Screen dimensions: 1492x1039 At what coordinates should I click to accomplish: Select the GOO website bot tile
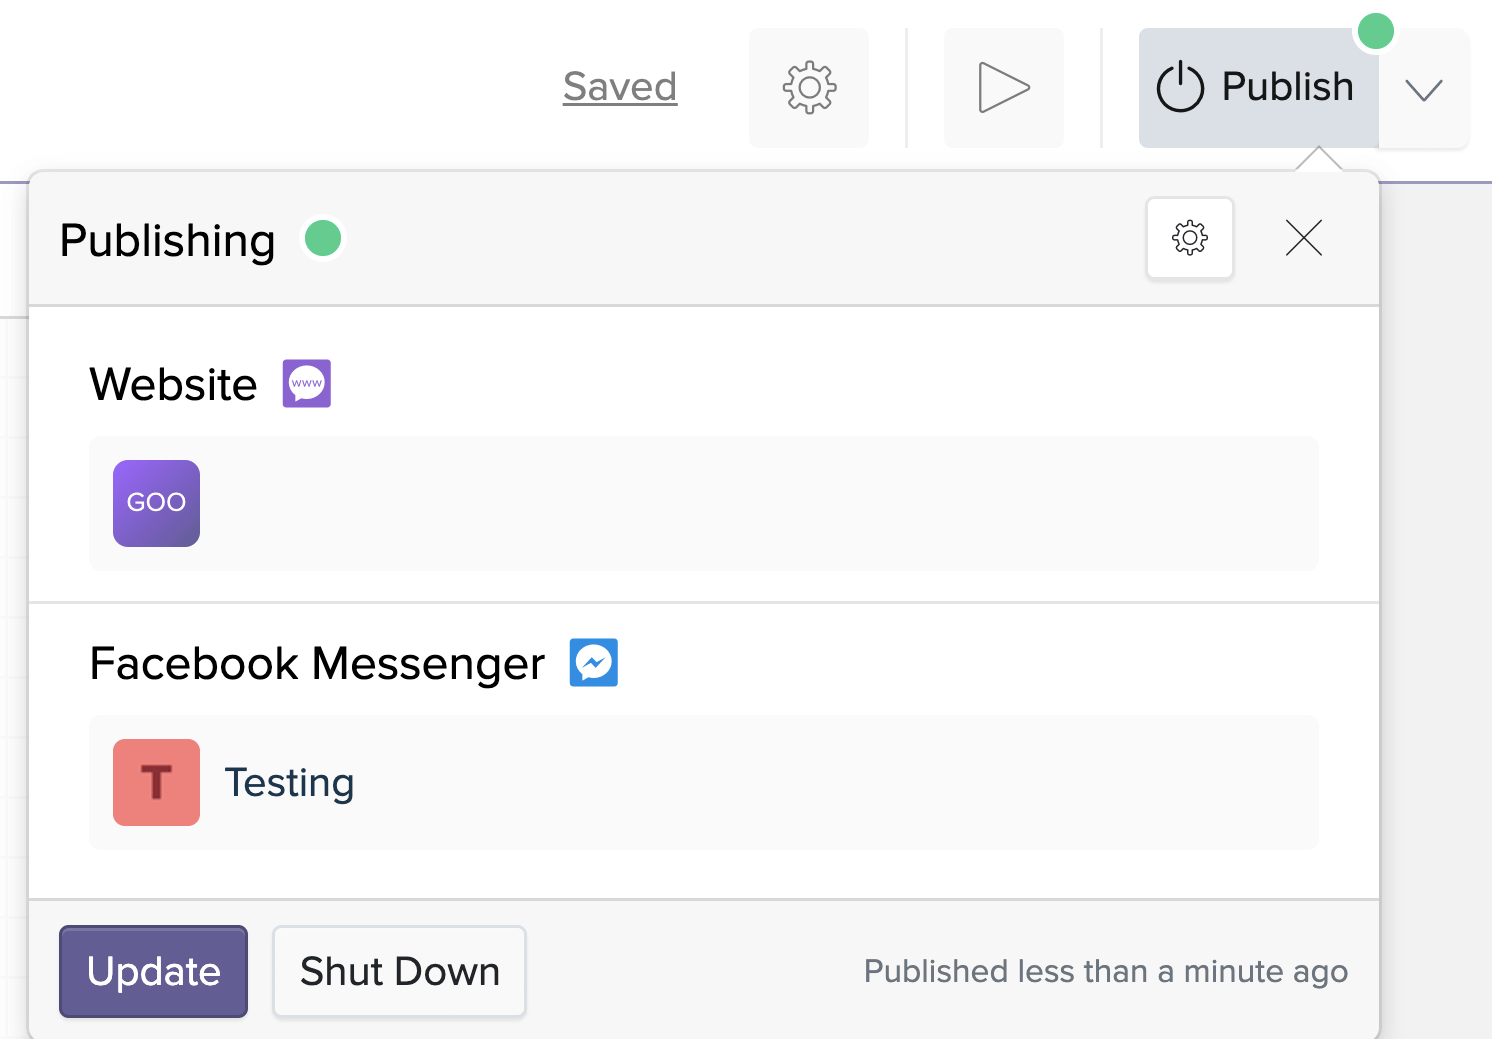pos(157,503)
